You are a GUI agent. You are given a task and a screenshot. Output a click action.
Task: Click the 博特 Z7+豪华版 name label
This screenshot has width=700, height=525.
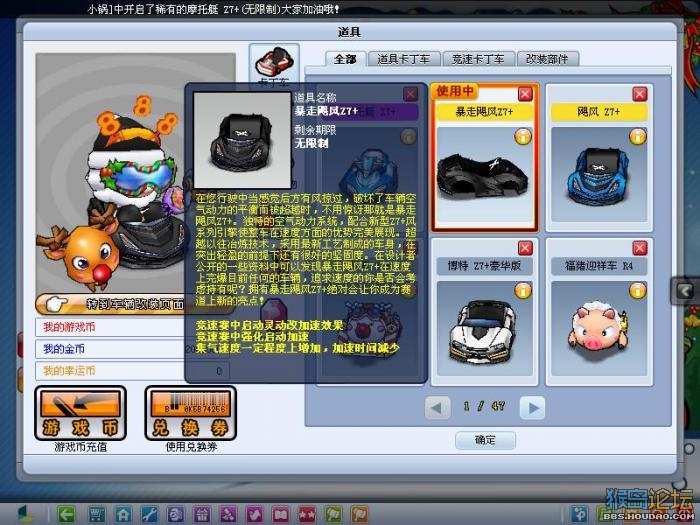click(484, 266)
